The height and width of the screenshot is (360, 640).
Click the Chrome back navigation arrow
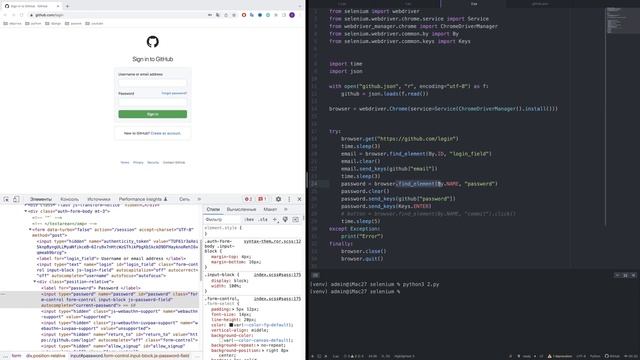(x=5, y=15)
